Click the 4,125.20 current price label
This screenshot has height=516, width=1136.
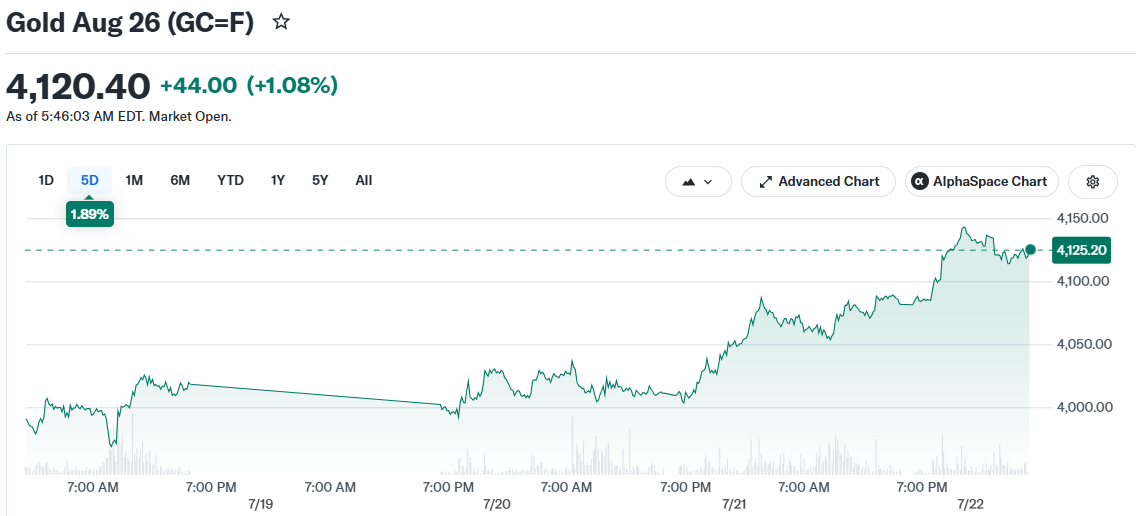pos(1081,250)
